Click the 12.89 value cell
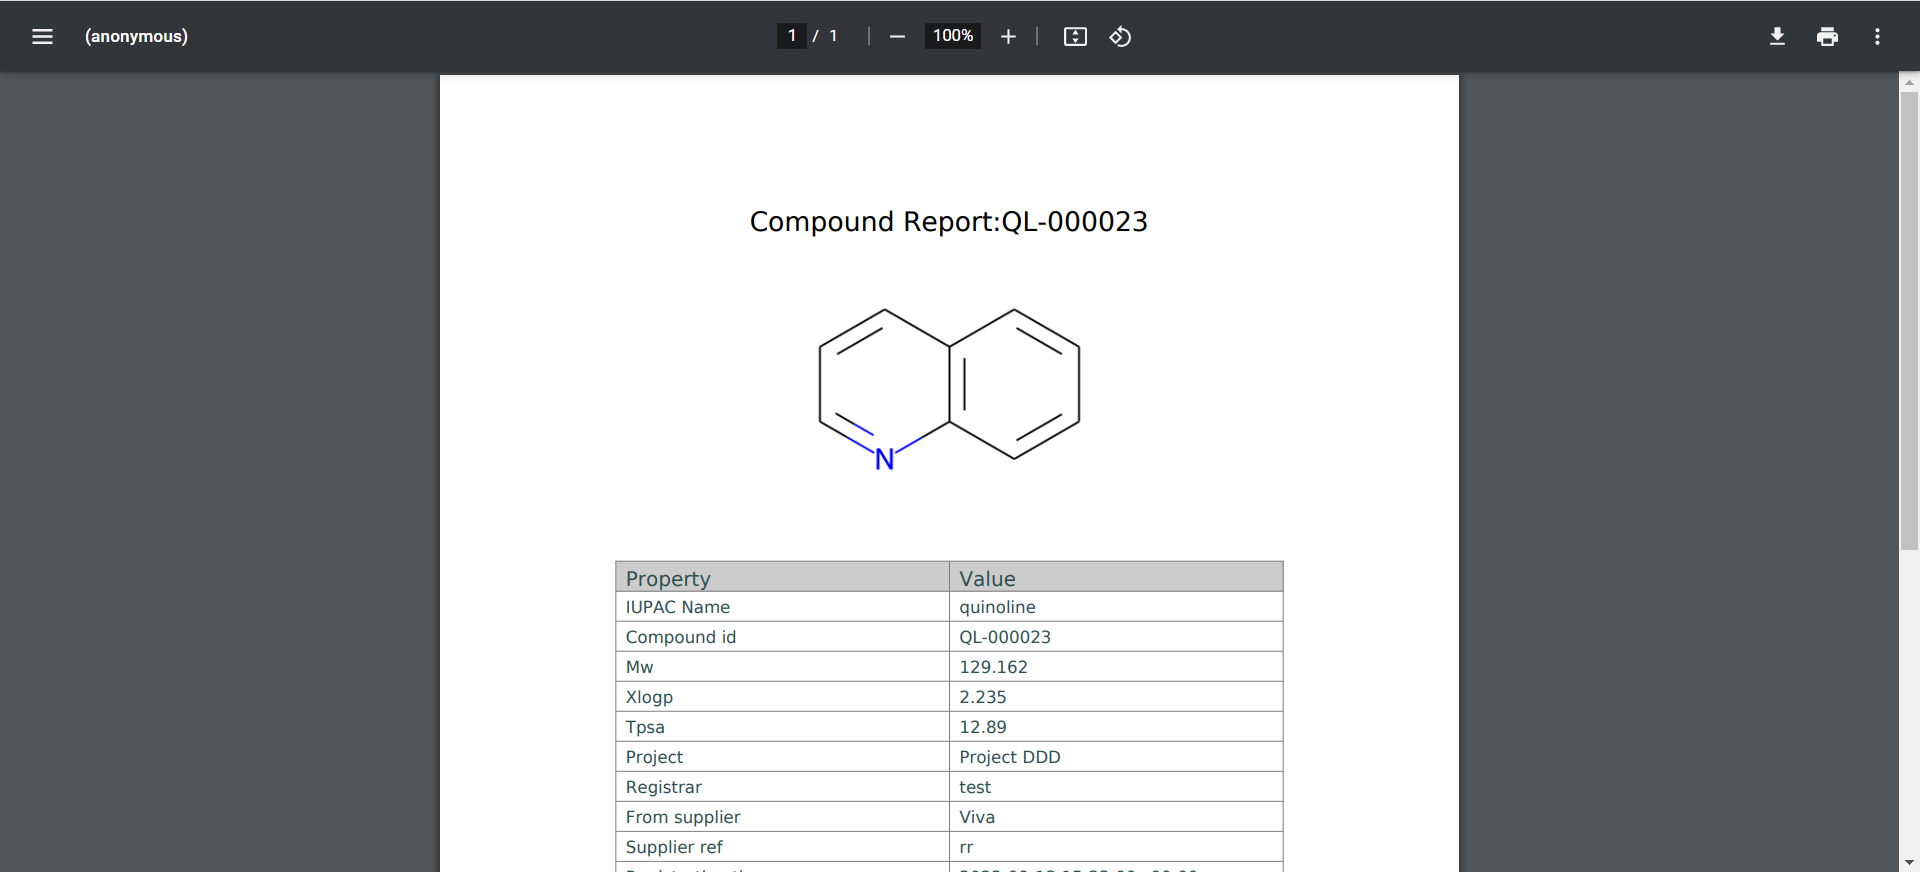This screenshot has width=1920, height=872. (x=1116, y=727)
